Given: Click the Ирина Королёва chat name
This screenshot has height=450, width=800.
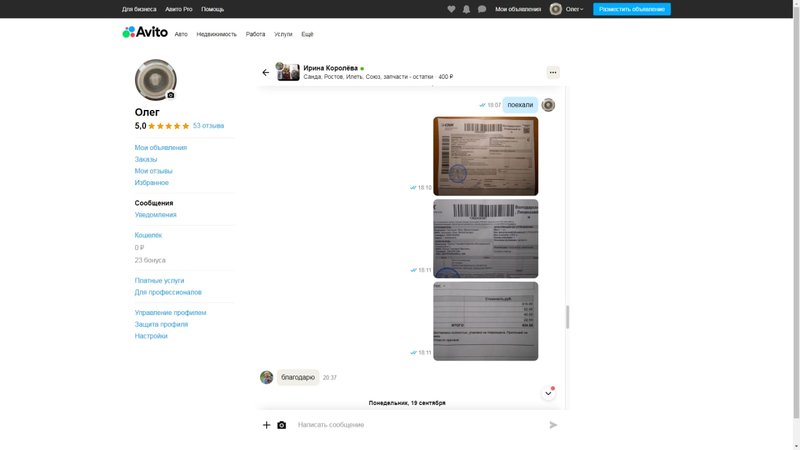Looking at the screenshot, I should coord(331,68).
